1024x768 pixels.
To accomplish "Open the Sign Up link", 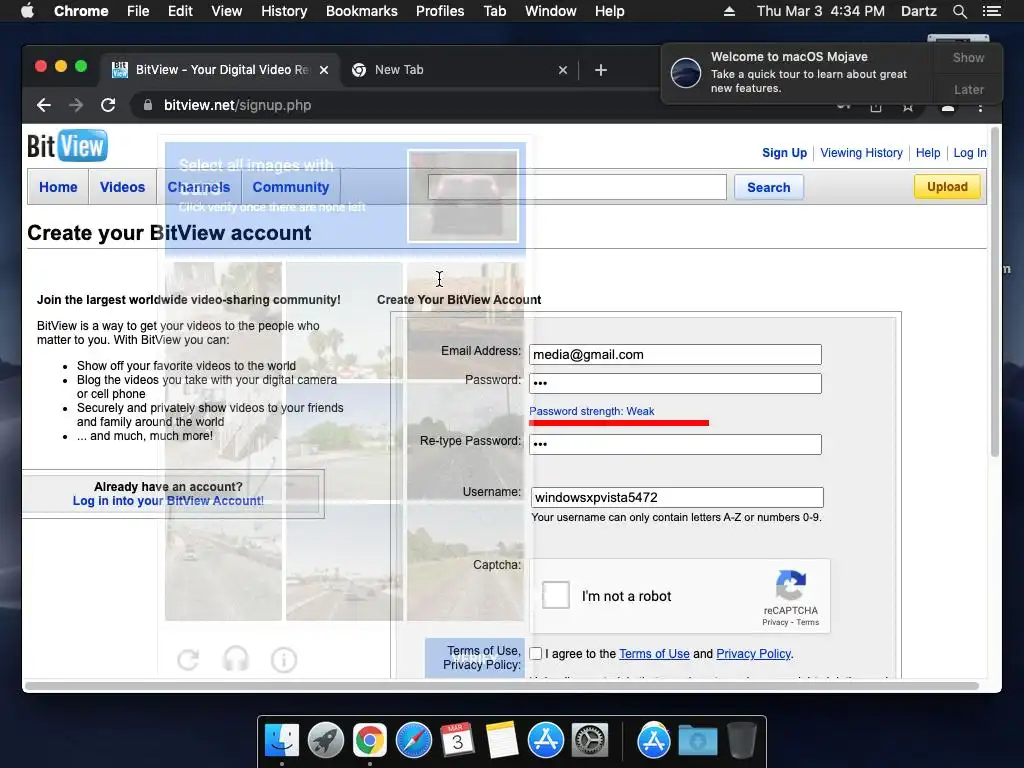I will click(x=784, y=153).
